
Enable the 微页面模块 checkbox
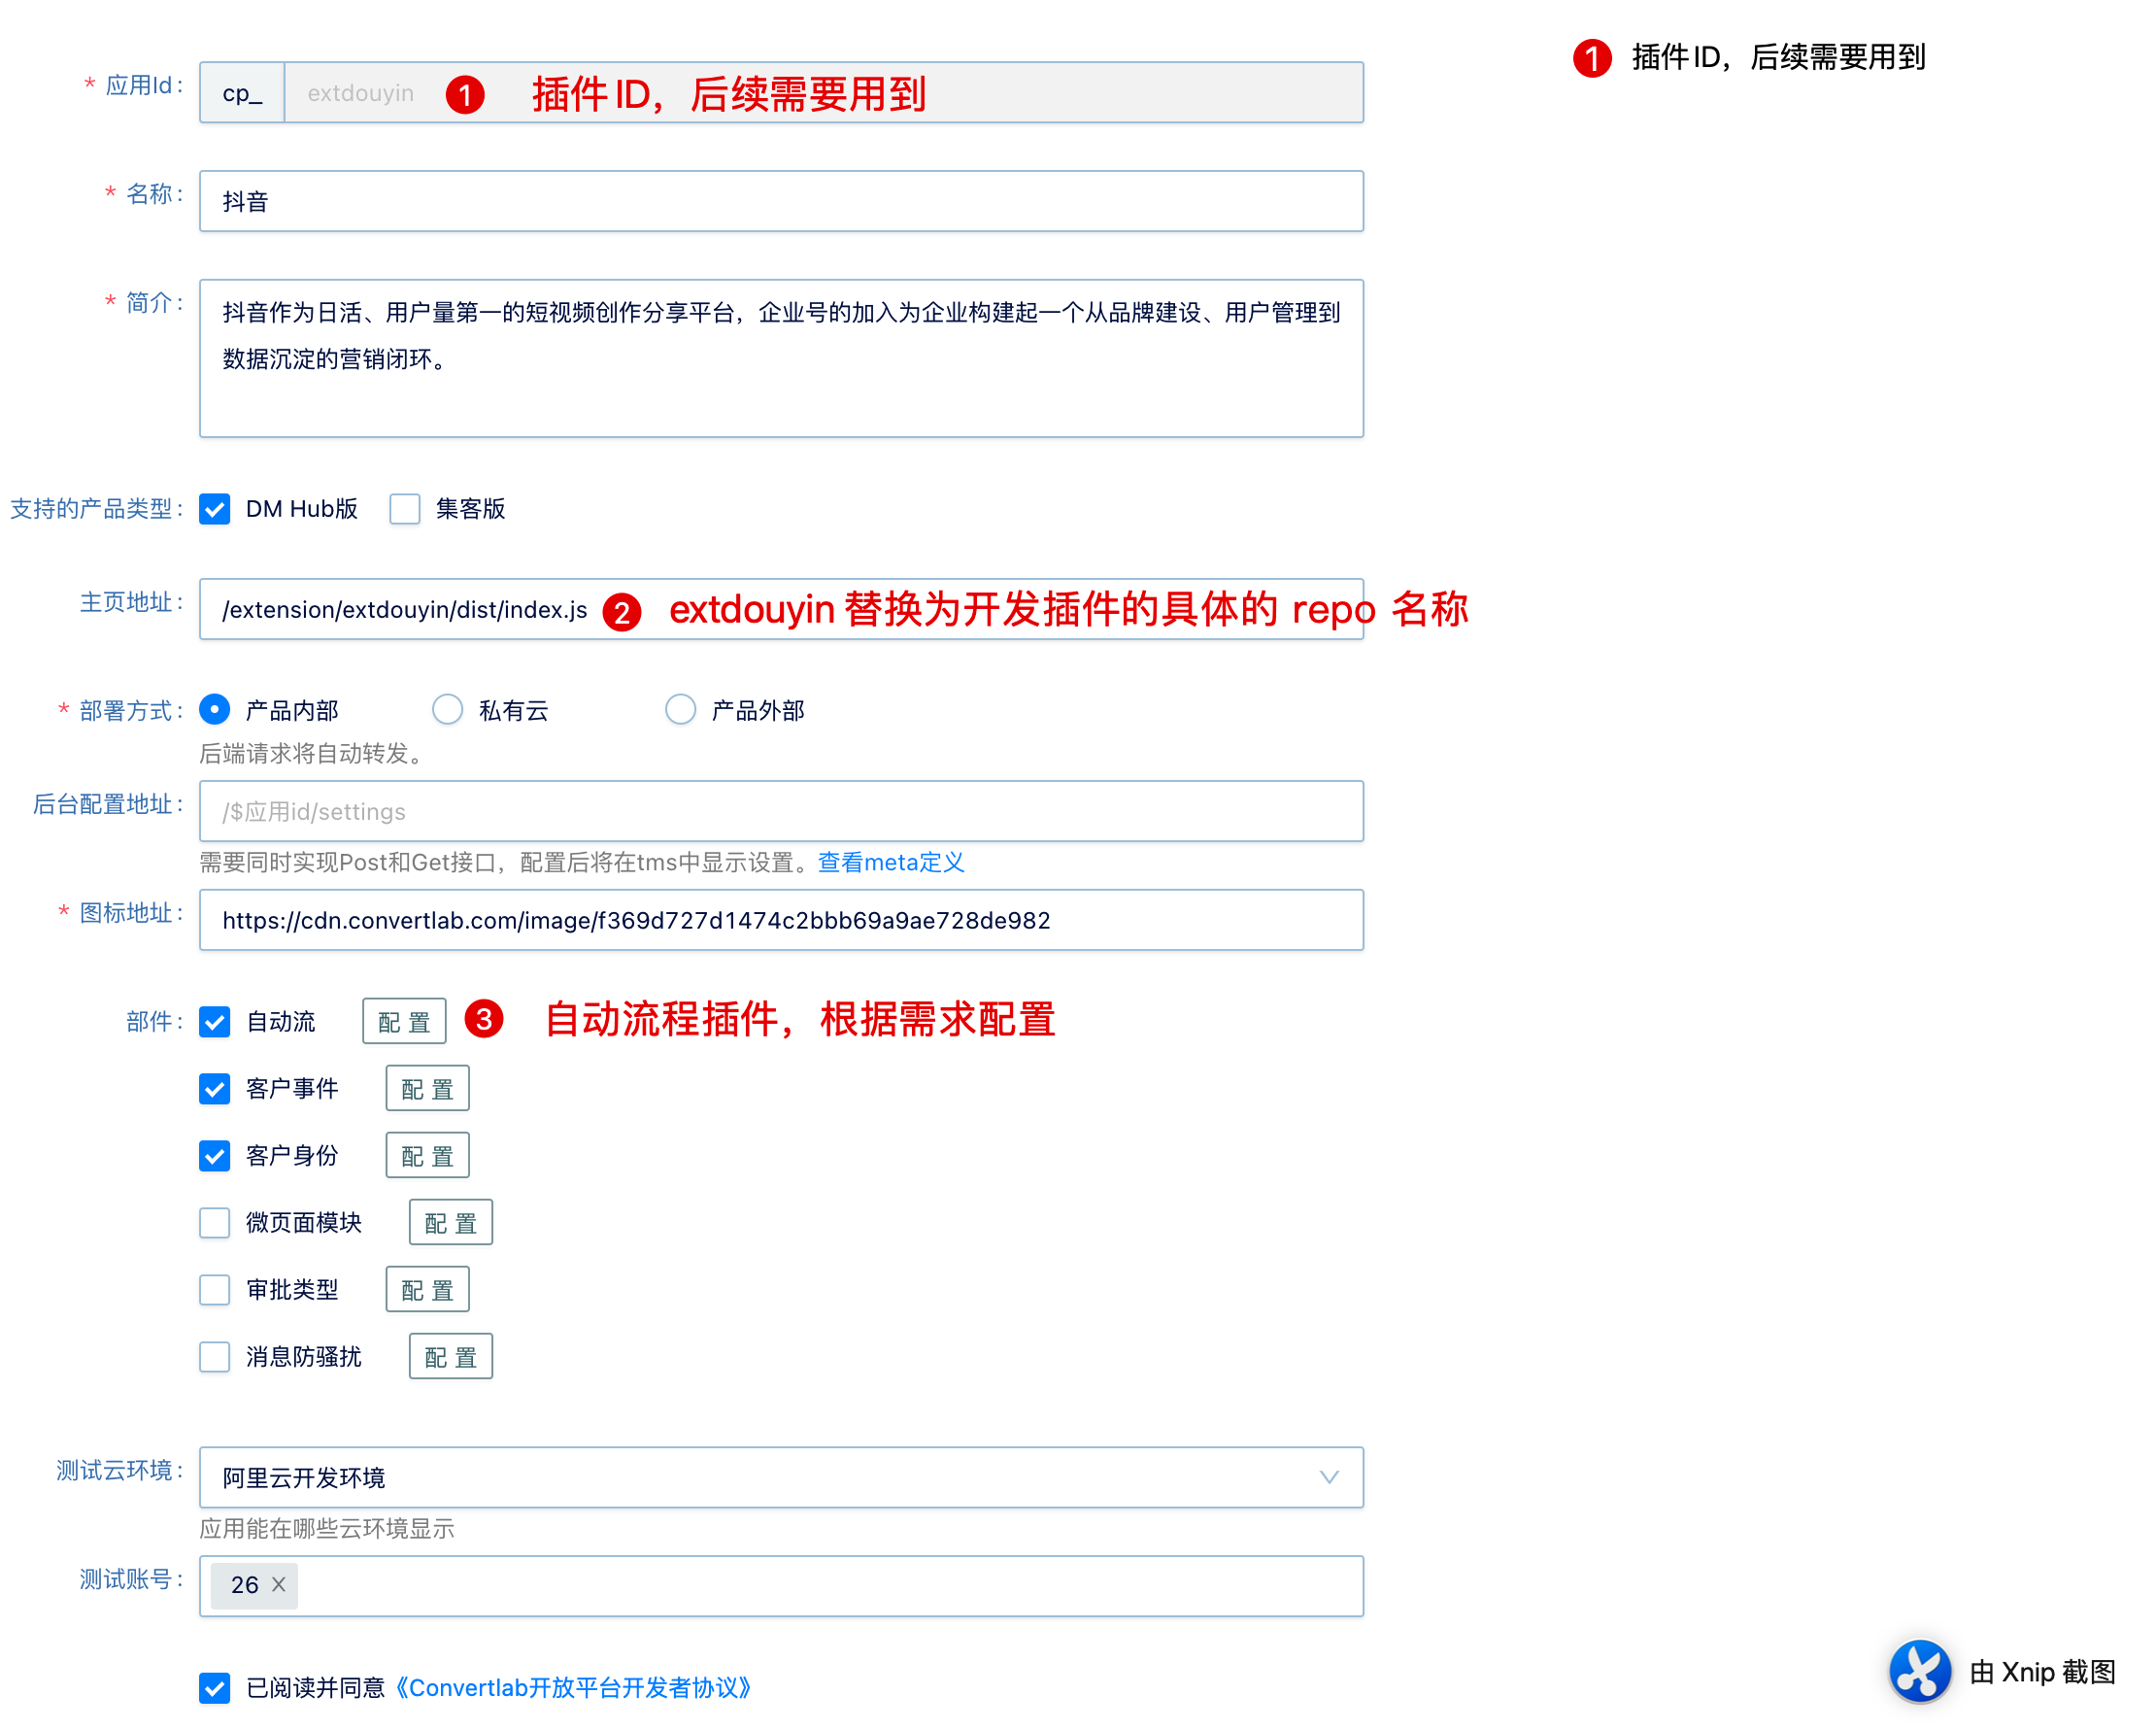[x=215, y=1222]
